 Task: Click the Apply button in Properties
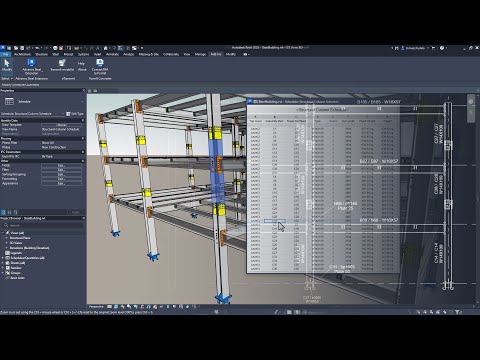click(76, 212)
